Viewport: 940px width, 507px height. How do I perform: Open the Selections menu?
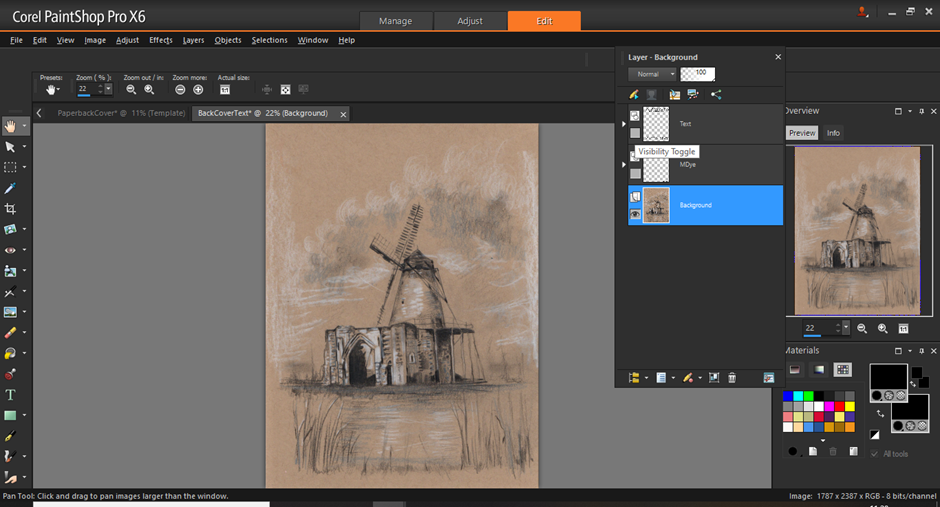click(x=269, y=40)
